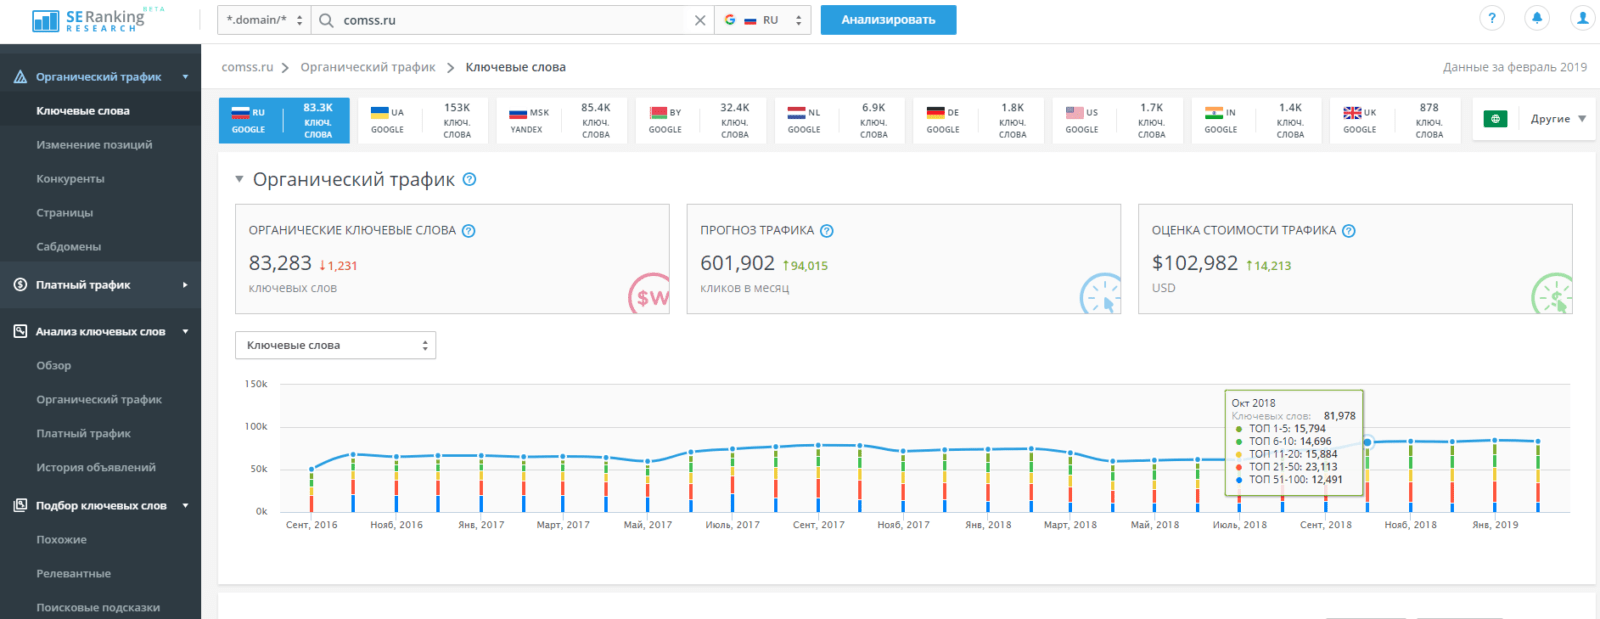Click the pink $W widget icon
Image resolution: width=1600 pixels, height=619 pixels.
[650, 295]
